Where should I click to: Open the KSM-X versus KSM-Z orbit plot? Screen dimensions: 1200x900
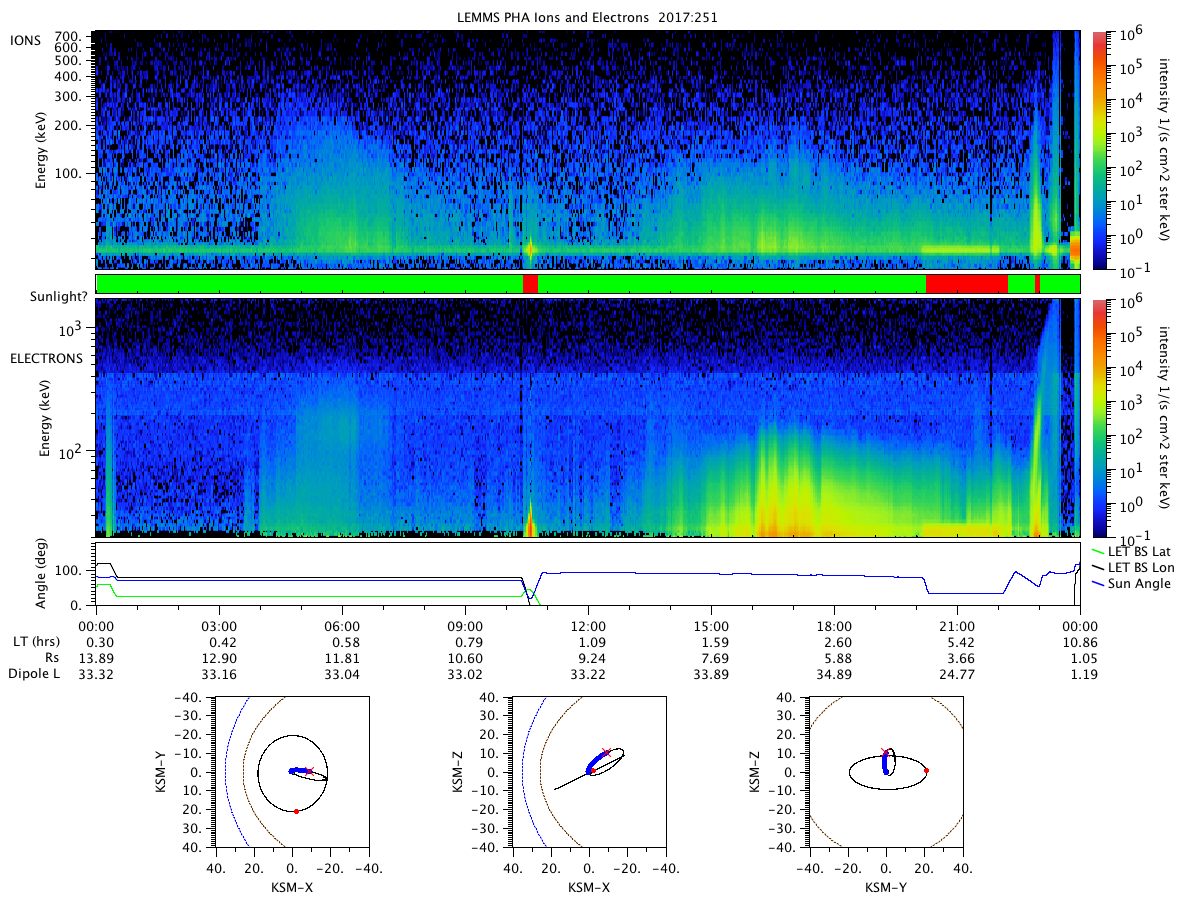[x=588, y=771]
